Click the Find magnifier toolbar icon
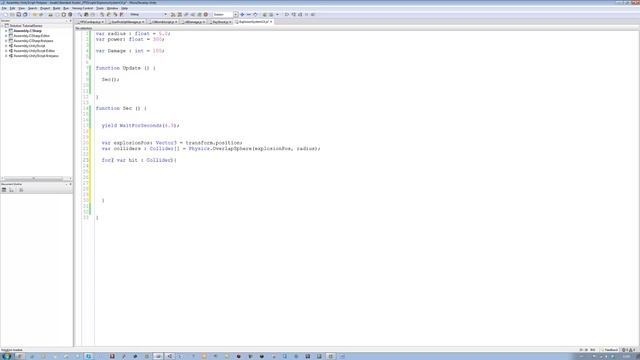This screenshot has width=640, height=360. coord(80,14)
